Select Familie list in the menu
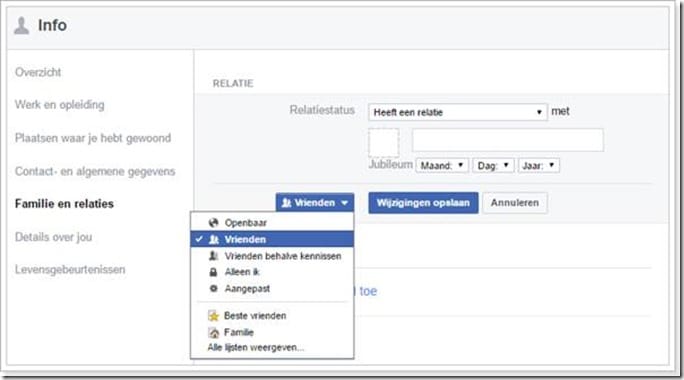The image size is (684, 380). [272, 332]
